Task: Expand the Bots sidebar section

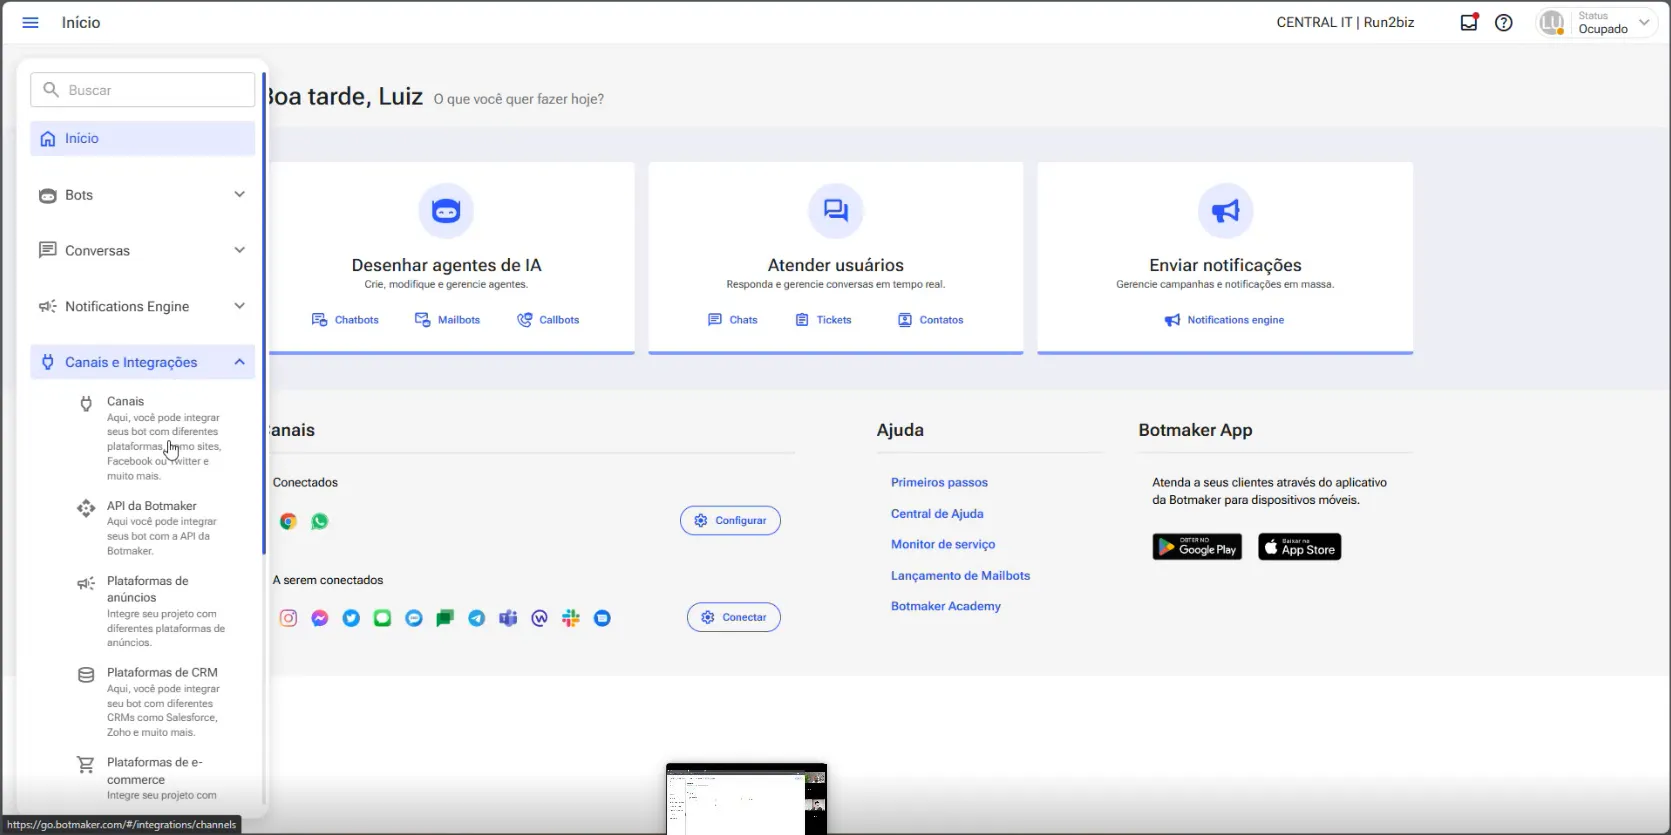Action: (x=142, y=195)
